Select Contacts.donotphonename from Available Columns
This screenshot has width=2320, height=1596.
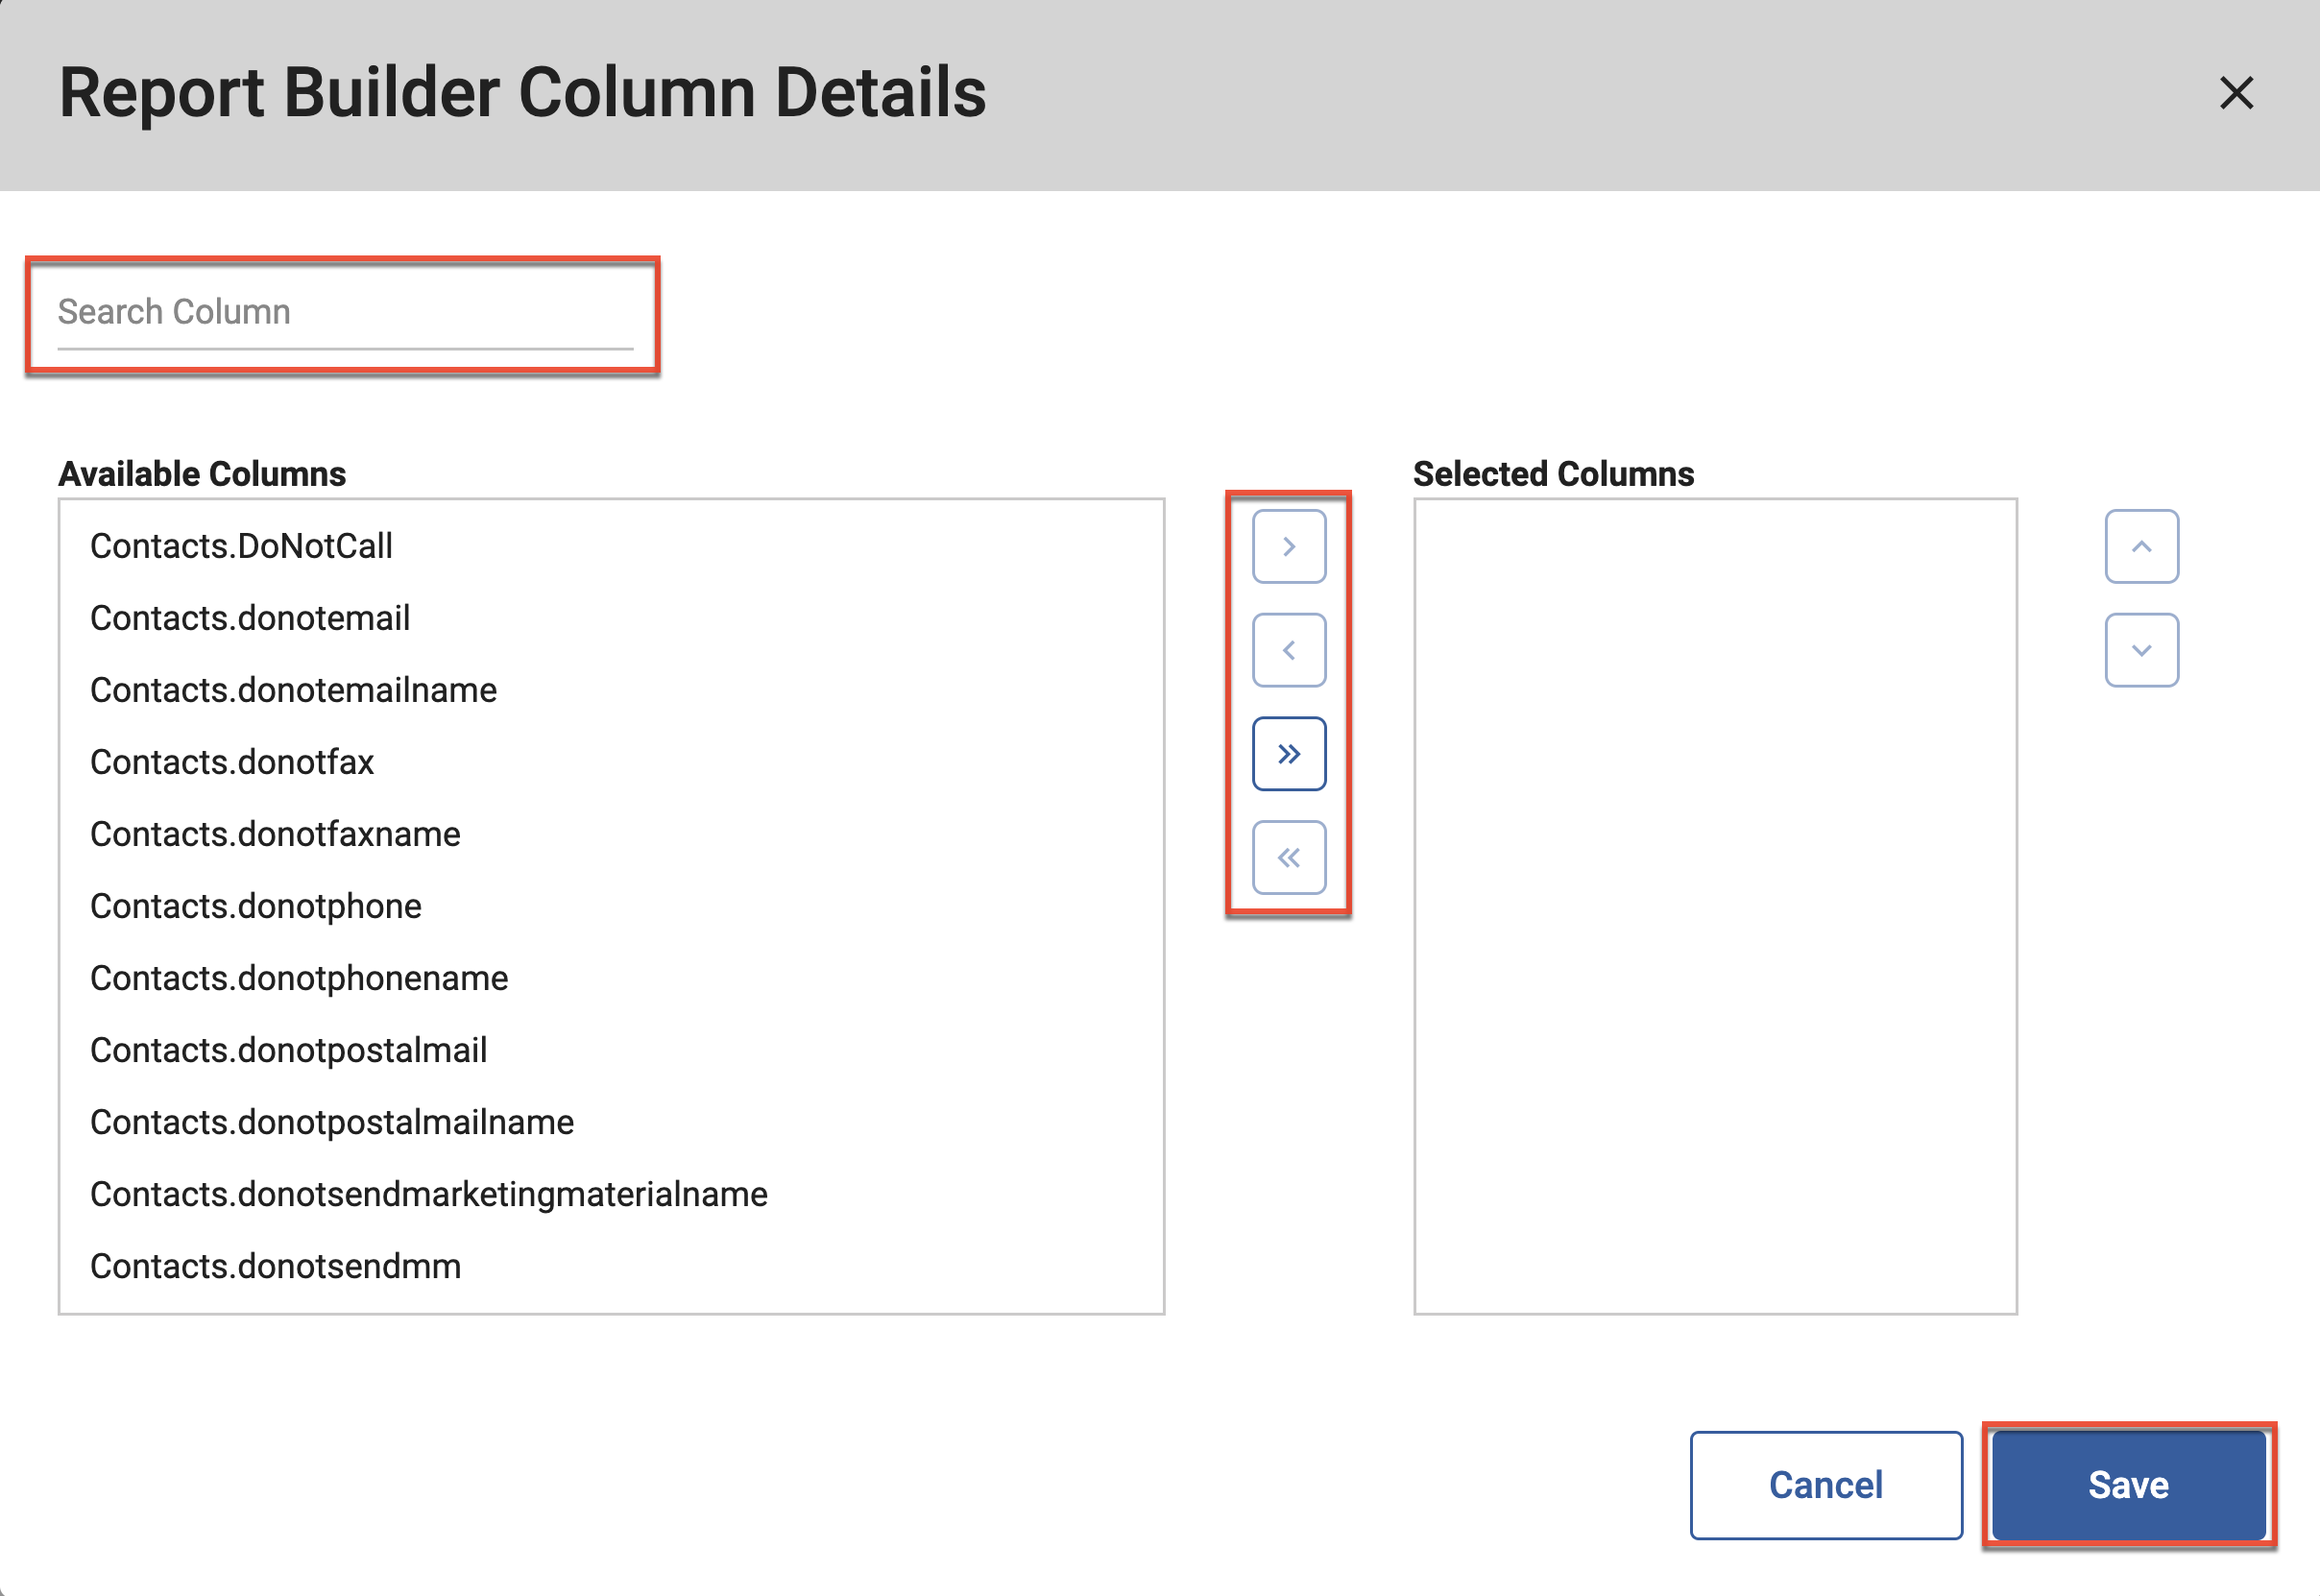point(298,978)
